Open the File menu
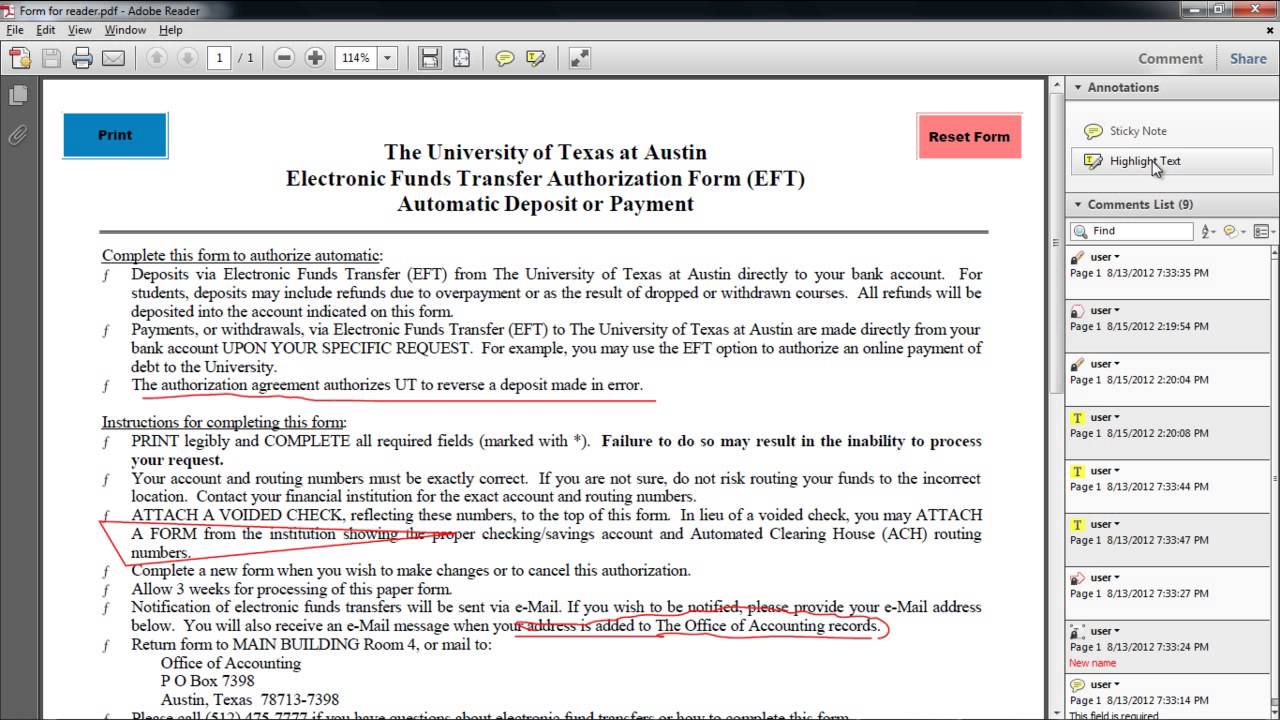 tap(14, 30)
